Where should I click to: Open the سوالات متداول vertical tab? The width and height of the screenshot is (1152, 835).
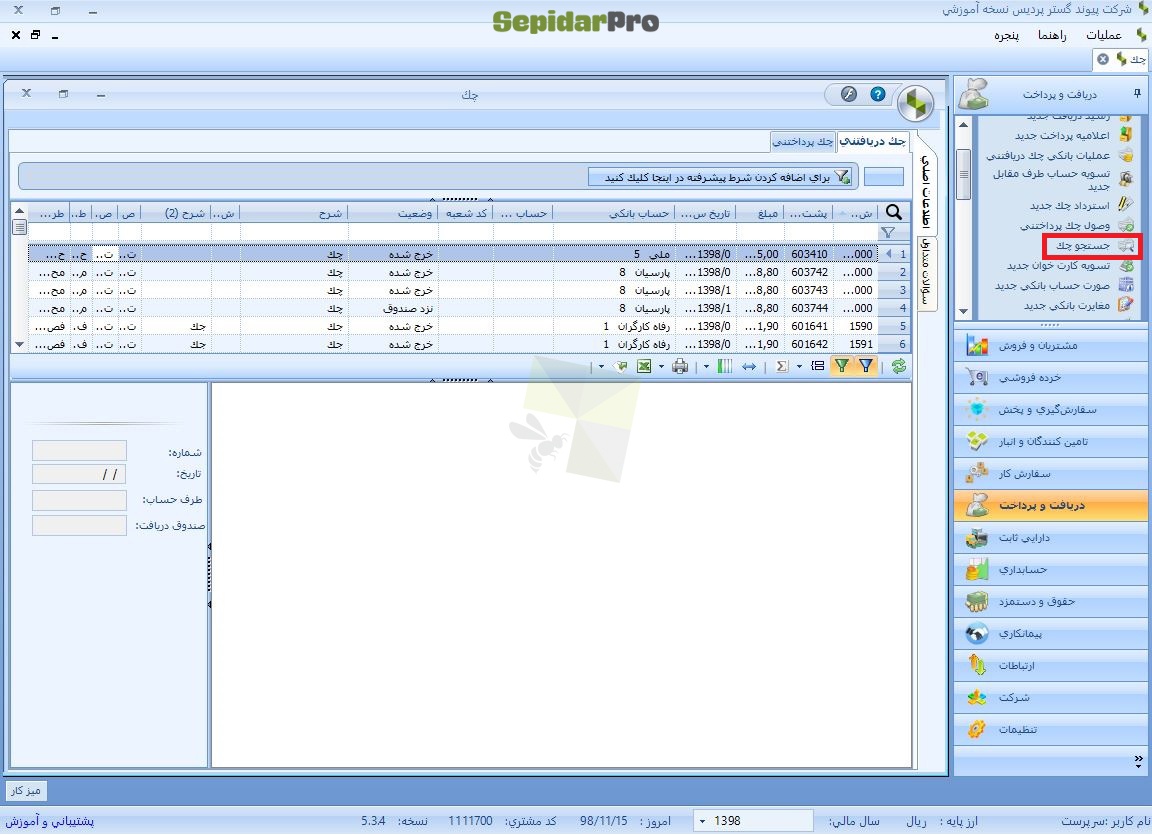[927, 272]
